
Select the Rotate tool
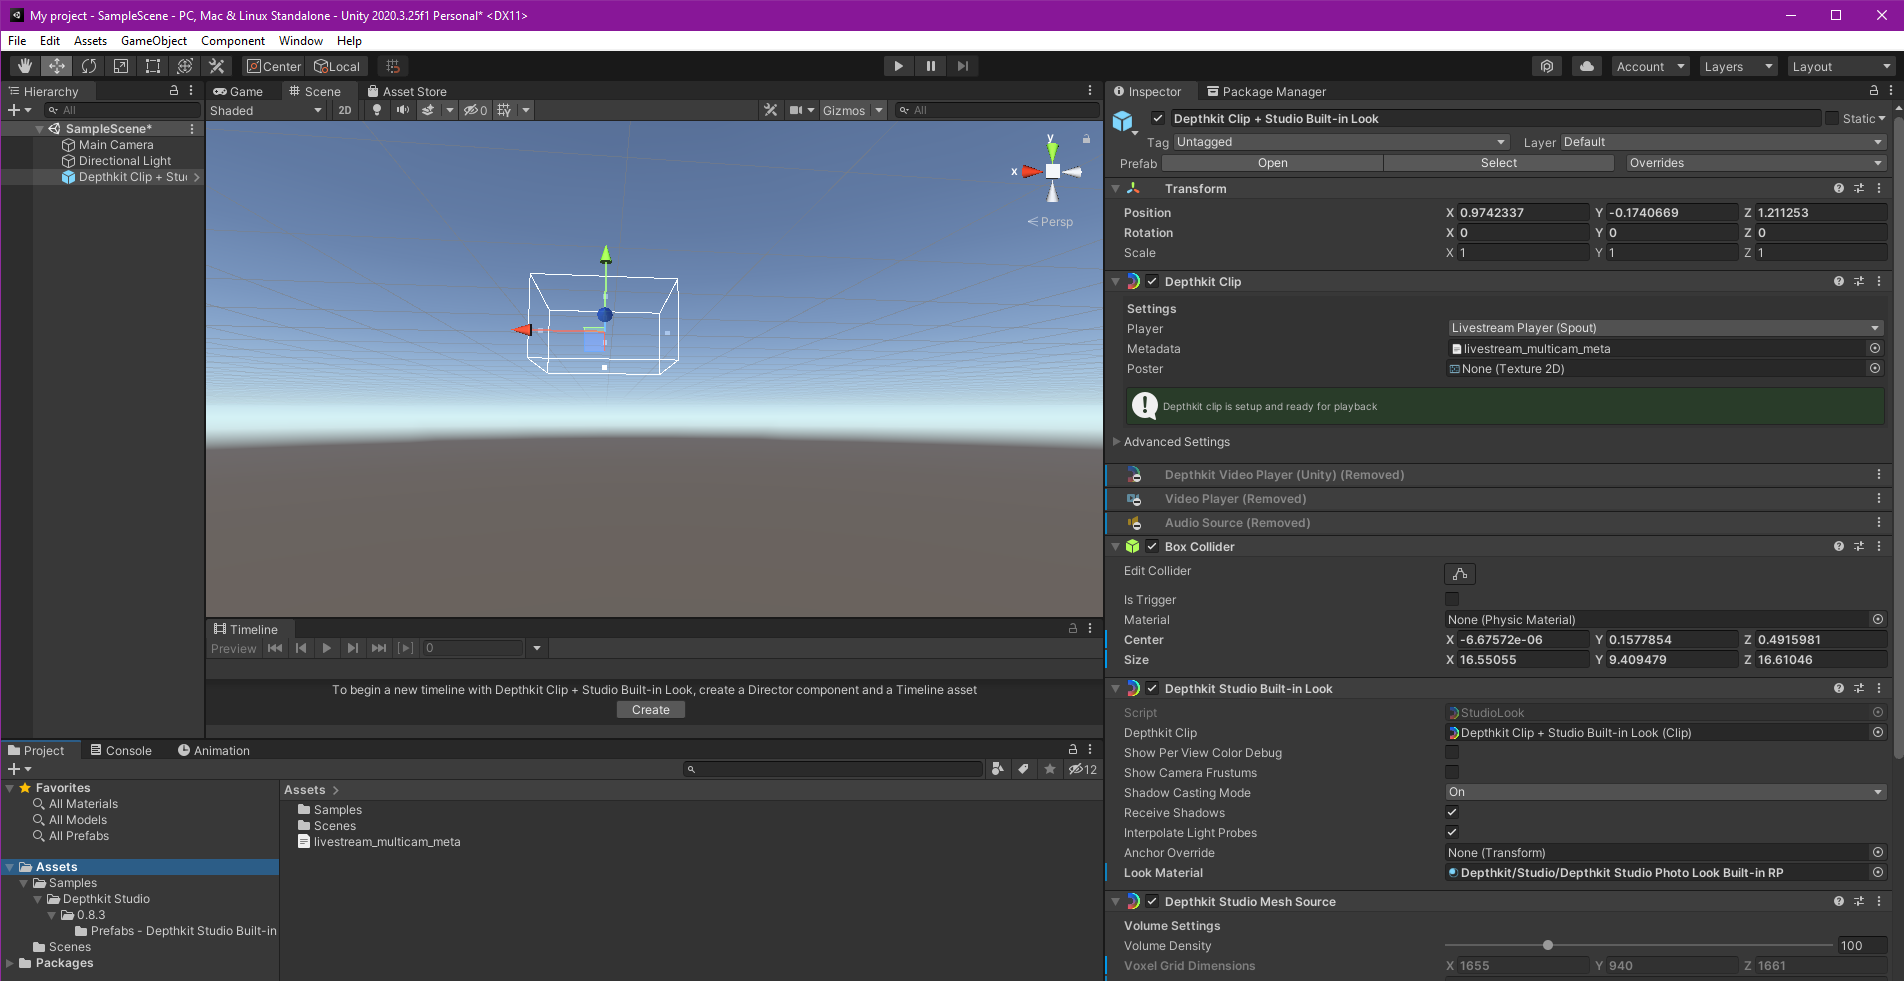tap(89, 66)
